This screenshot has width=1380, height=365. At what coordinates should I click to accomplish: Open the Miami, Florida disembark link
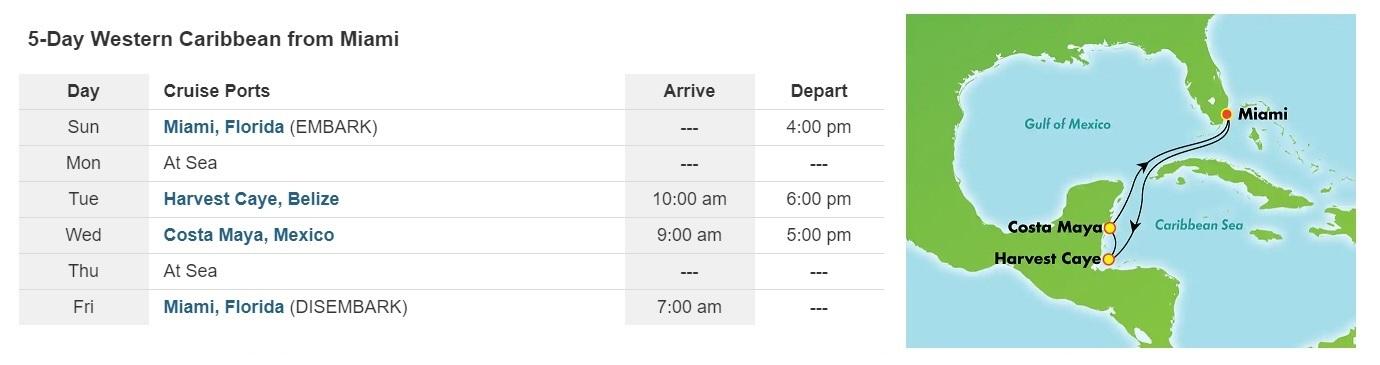click(223, 307)
